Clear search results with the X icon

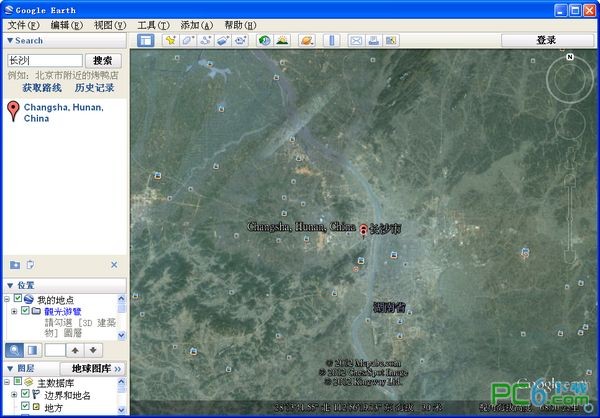(114, 265)
